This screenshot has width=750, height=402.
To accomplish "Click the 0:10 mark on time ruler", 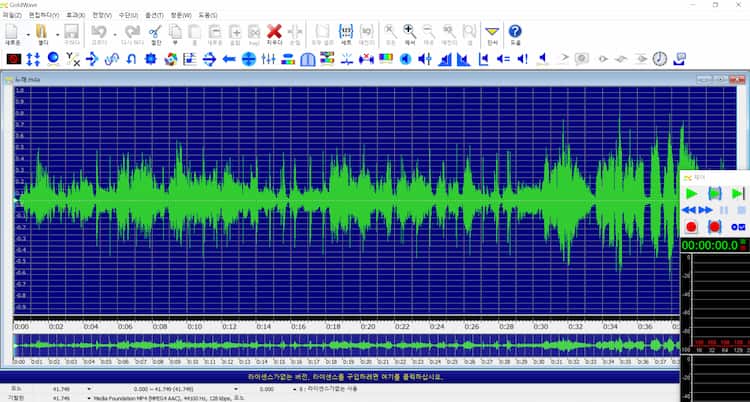I will pos(195,327).
